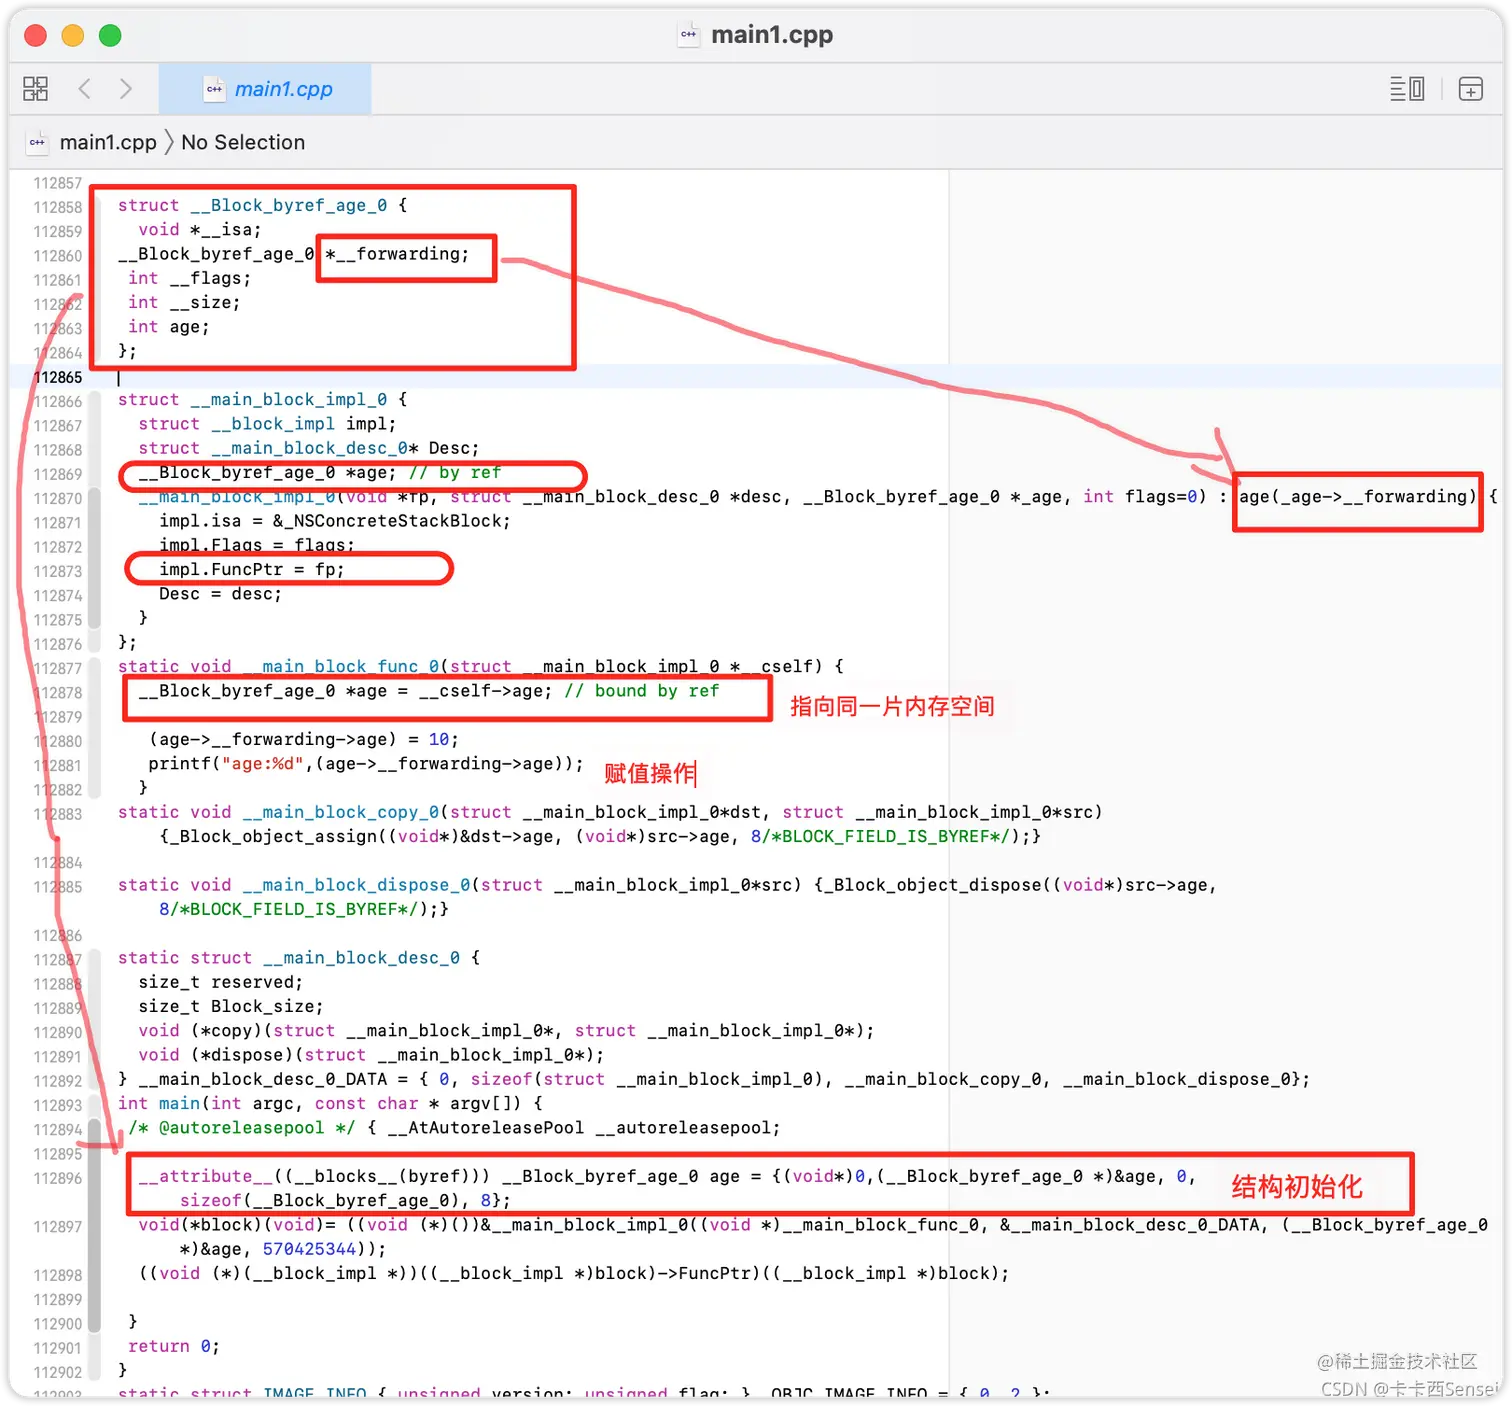Viewport: 1512px width, 1406px height.
Task: Click the 'size_t Block_size;' code line
Action: 231,1006
